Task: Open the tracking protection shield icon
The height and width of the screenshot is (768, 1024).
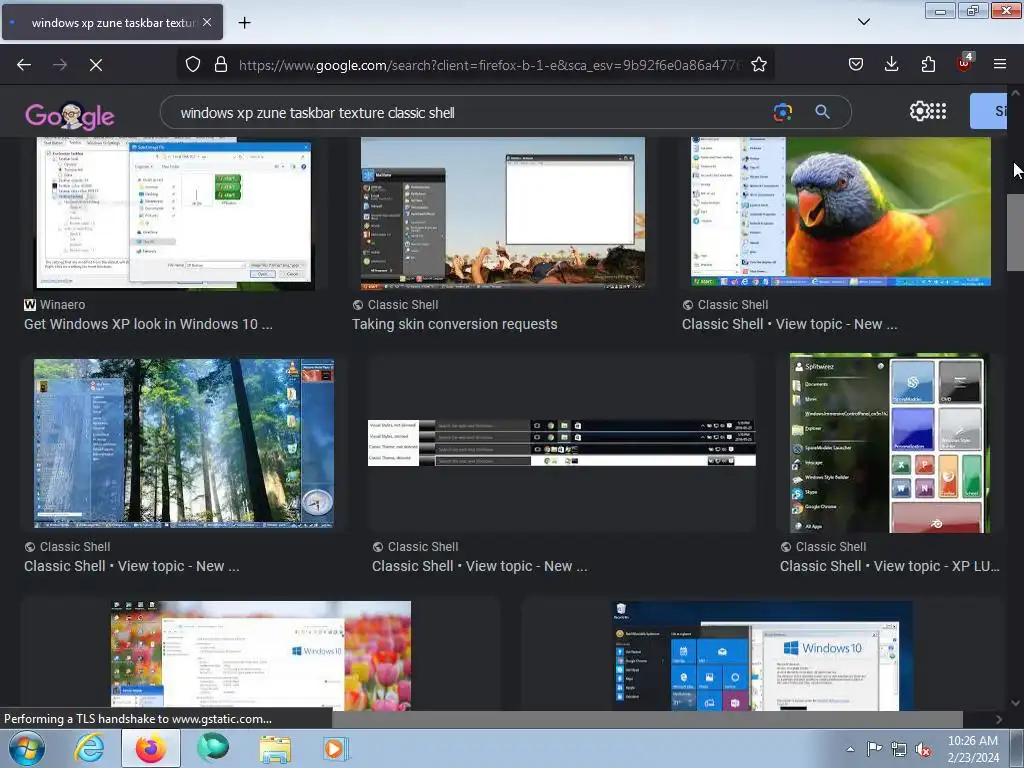Action: pos(193,64)
